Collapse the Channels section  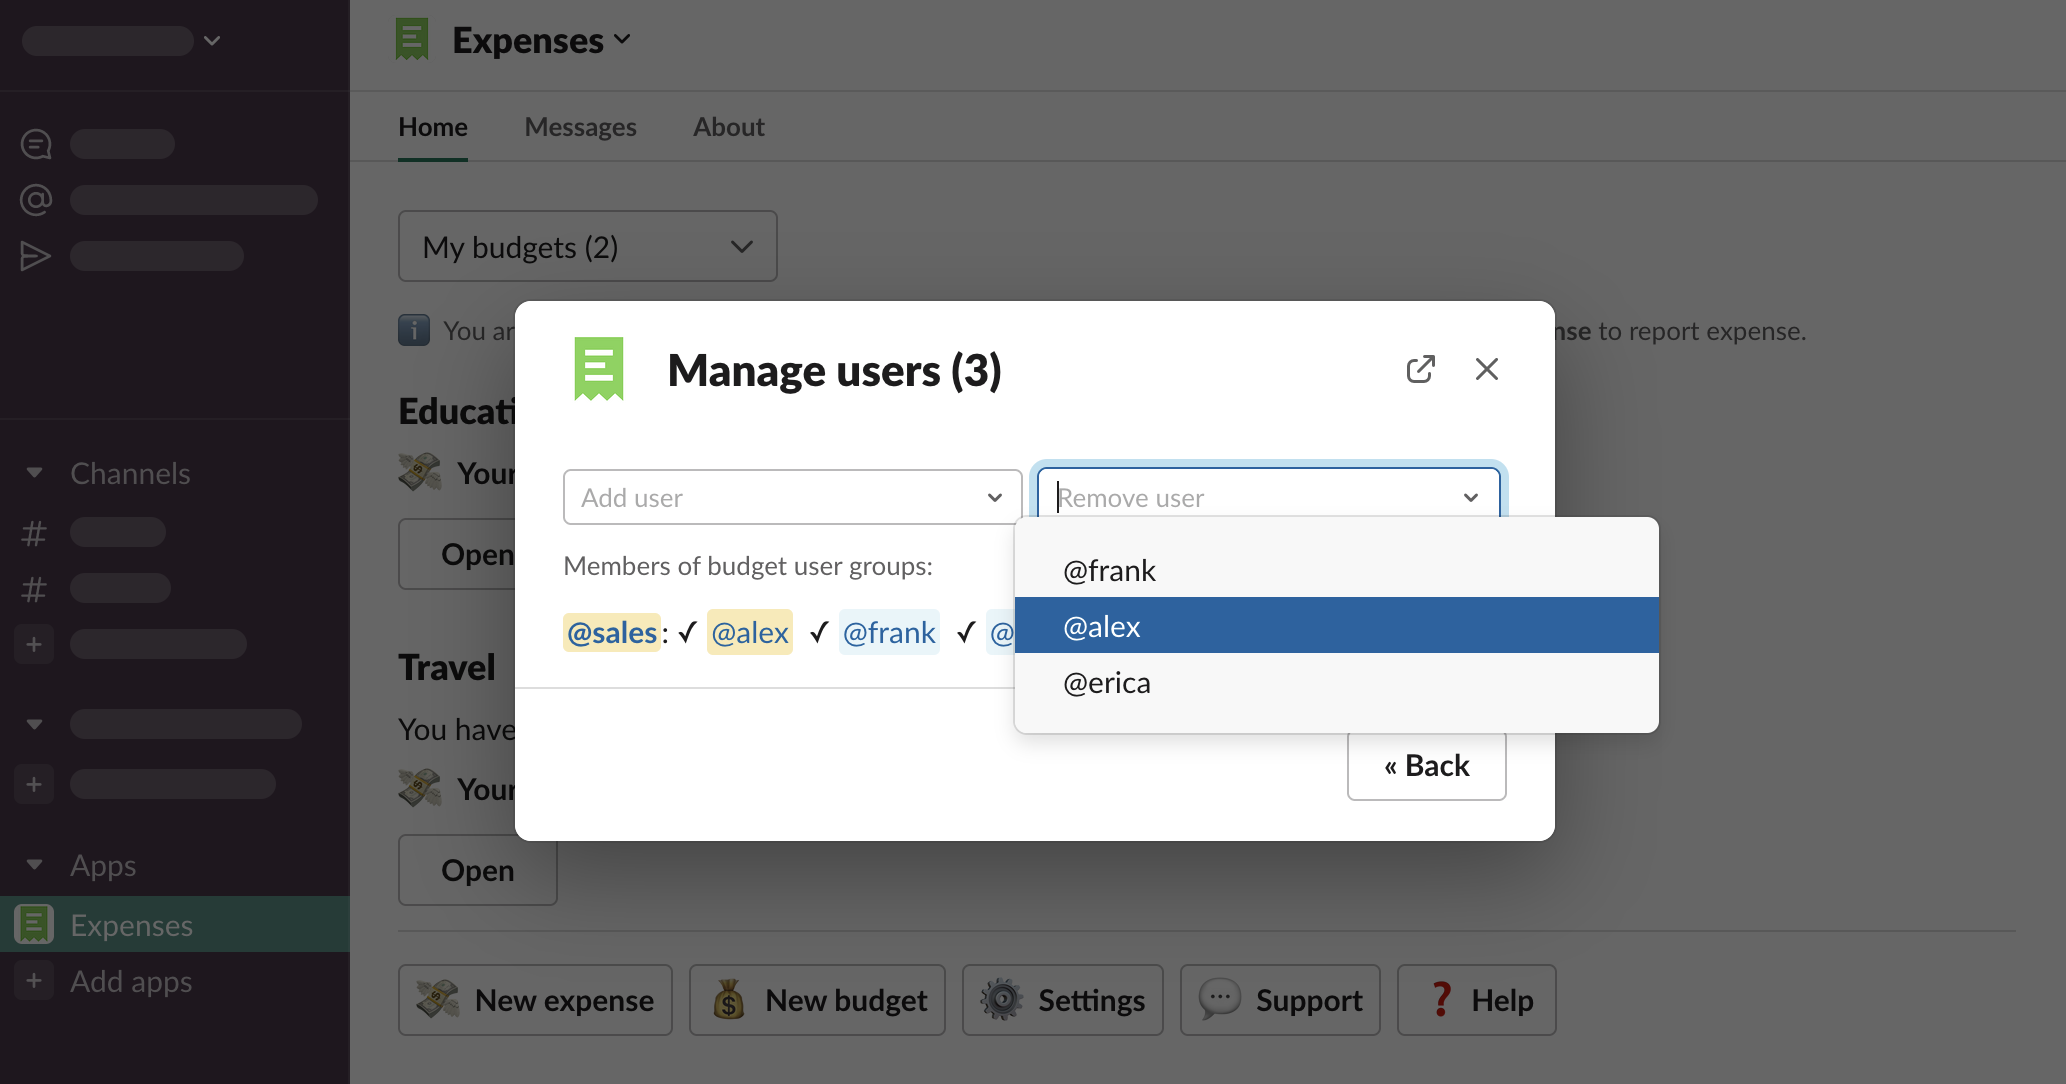pos(35,473)
